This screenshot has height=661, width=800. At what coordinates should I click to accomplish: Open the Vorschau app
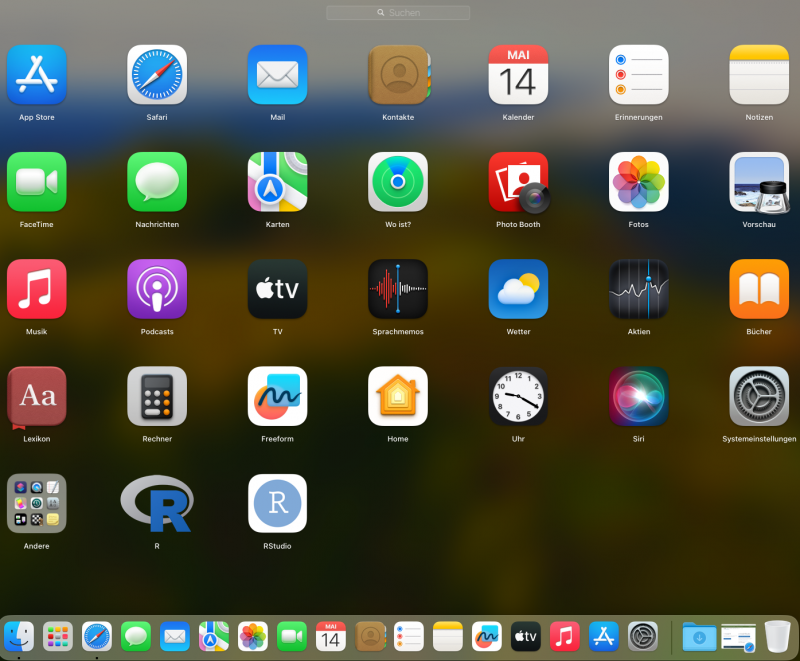(759, 182)
